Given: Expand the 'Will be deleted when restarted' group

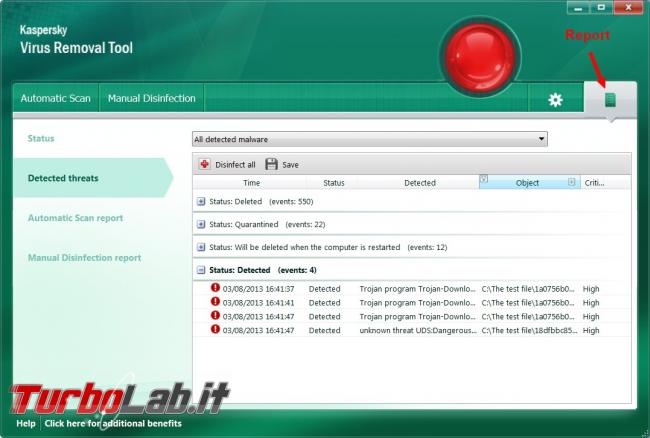Looking at the screenshot, I should pos(201,247).
